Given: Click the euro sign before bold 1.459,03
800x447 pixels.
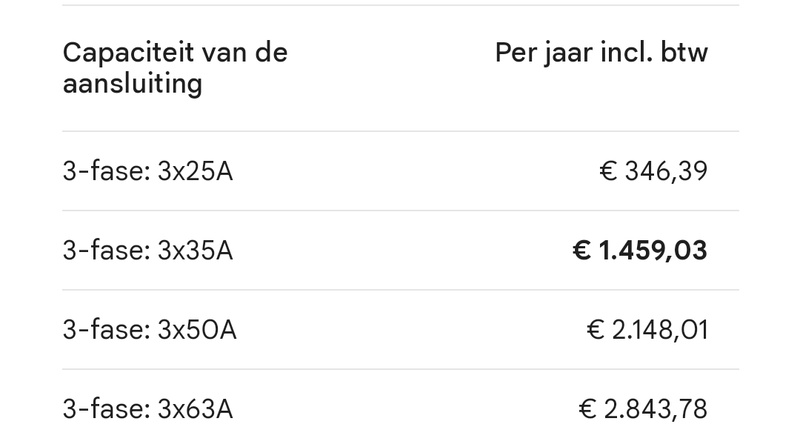Looking at the screenshot, I should [x=581, y=250].
